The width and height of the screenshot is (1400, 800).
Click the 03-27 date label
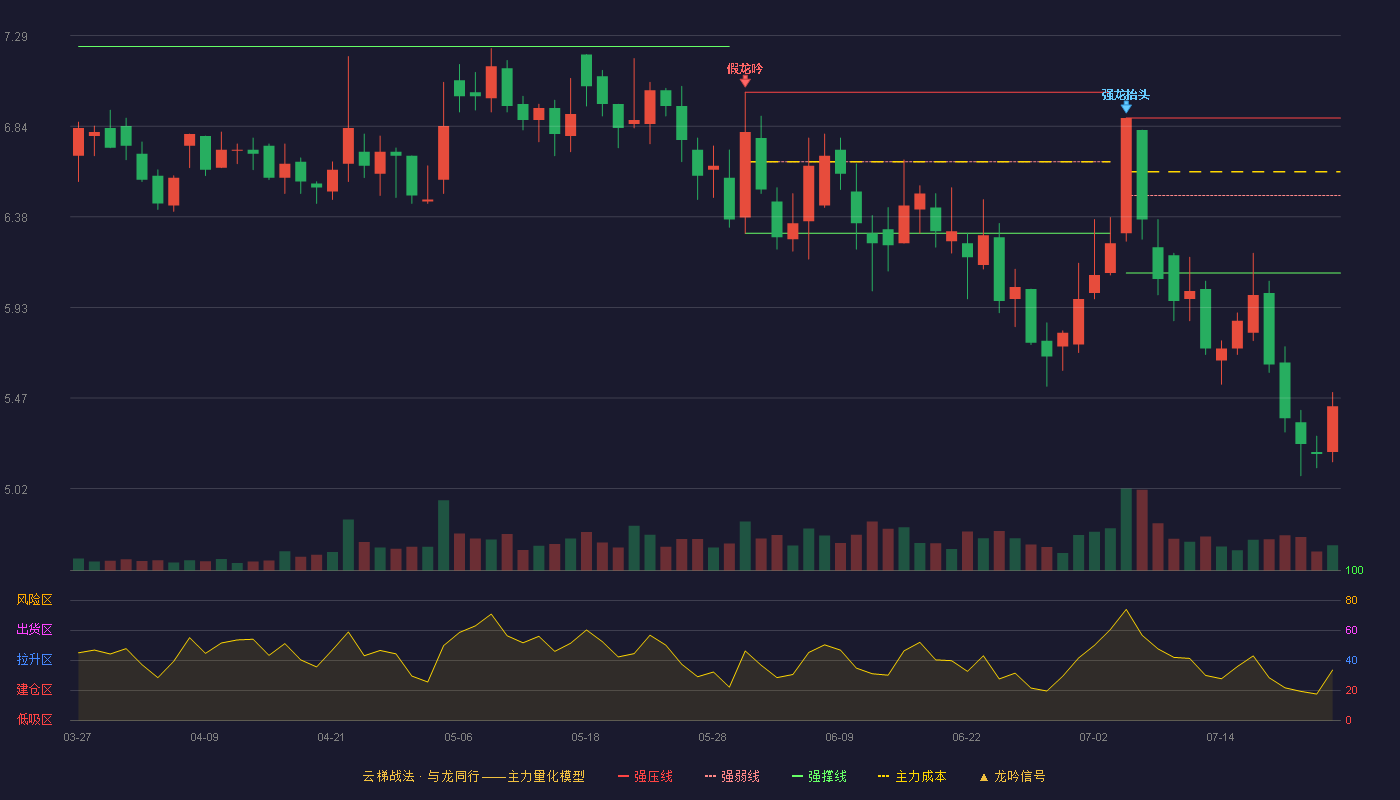(77, 737)
